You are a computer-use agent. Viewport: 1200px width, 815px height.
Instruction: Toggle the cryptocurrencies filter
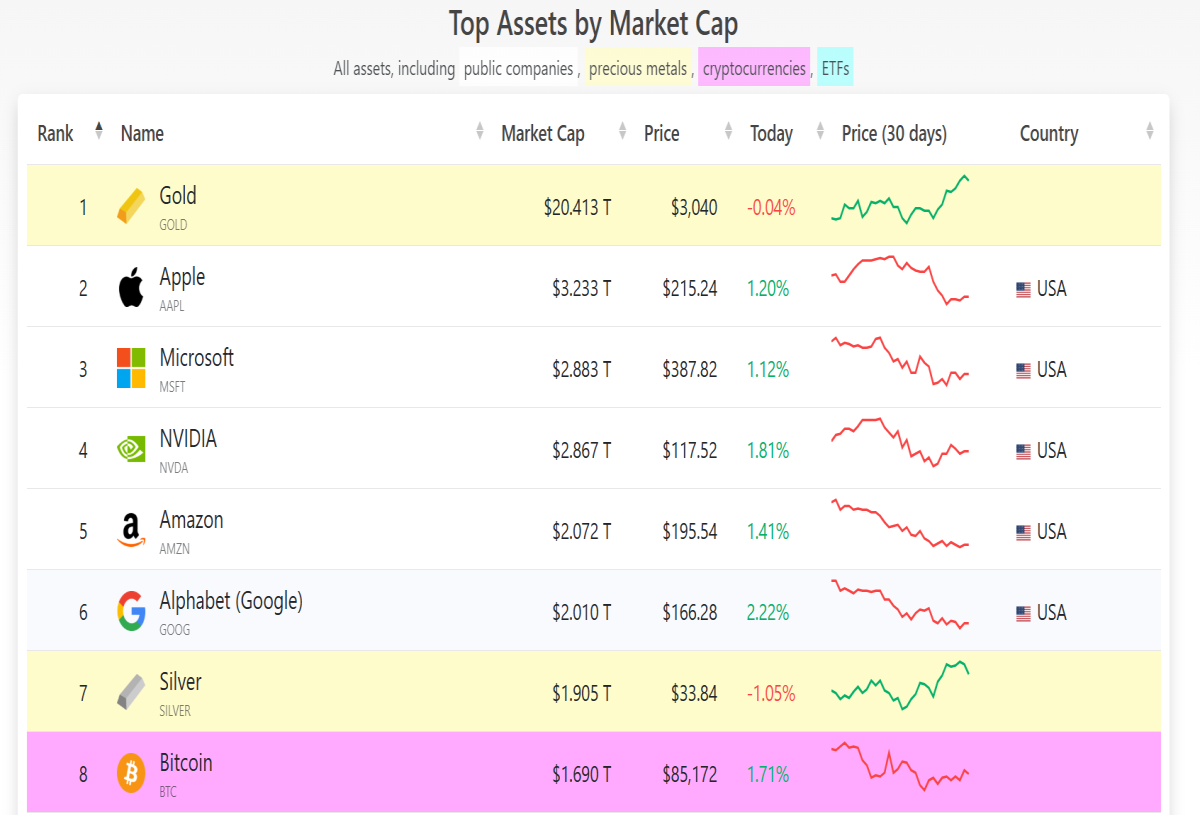click(x=754, y=68)
